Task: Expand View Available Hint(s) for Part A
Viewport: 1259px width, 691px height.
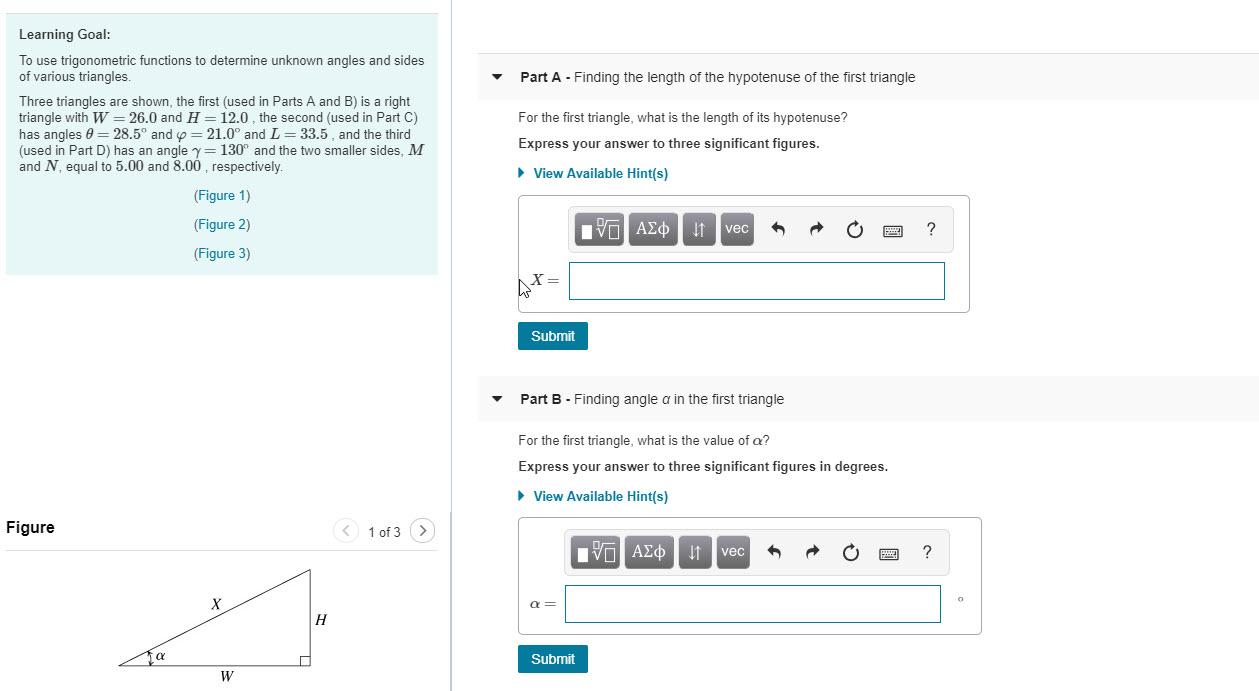Action: pyautogui.click(x=600, y=173)
